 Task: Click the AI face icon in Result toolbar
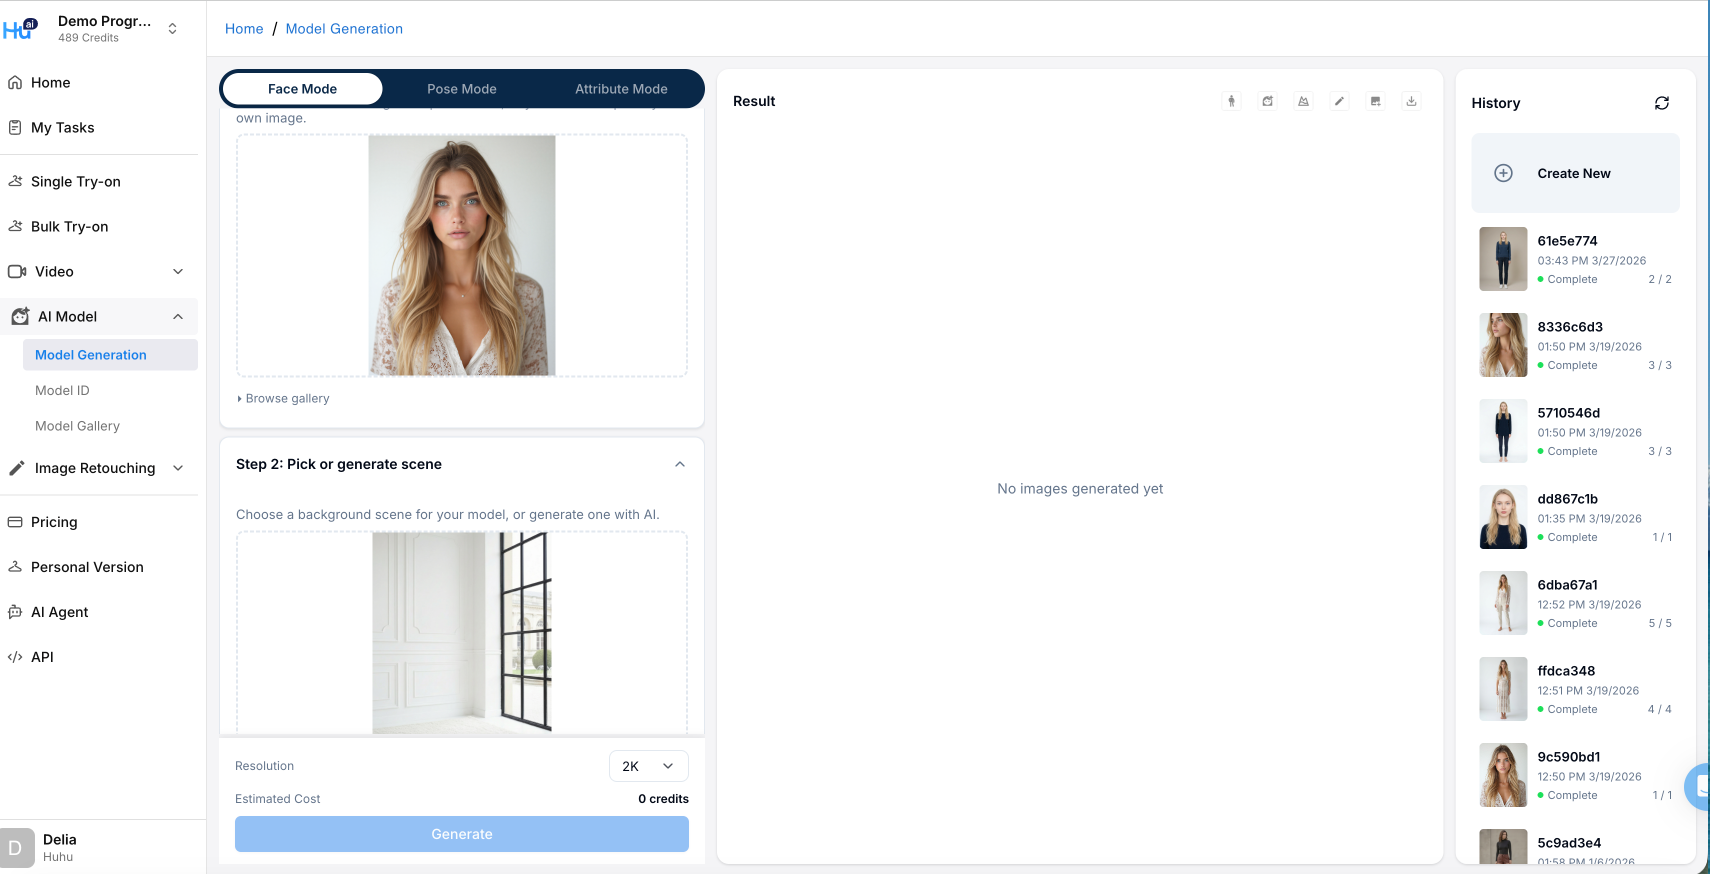[x=1268, y=101]
